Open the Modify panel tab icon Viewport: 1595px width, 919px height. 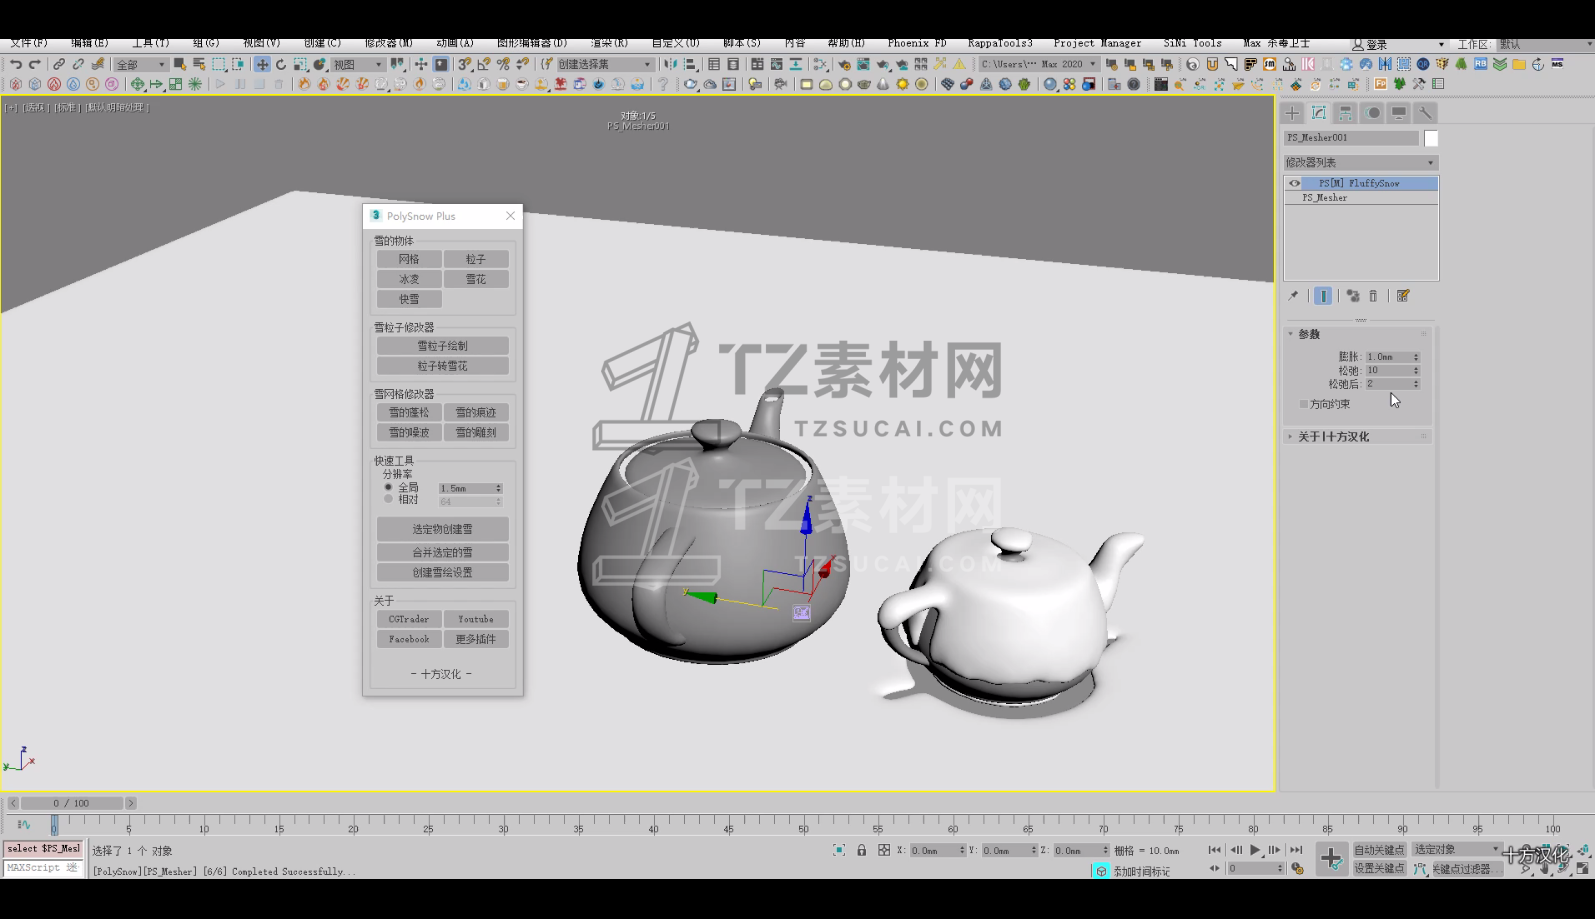point(1319,113)
